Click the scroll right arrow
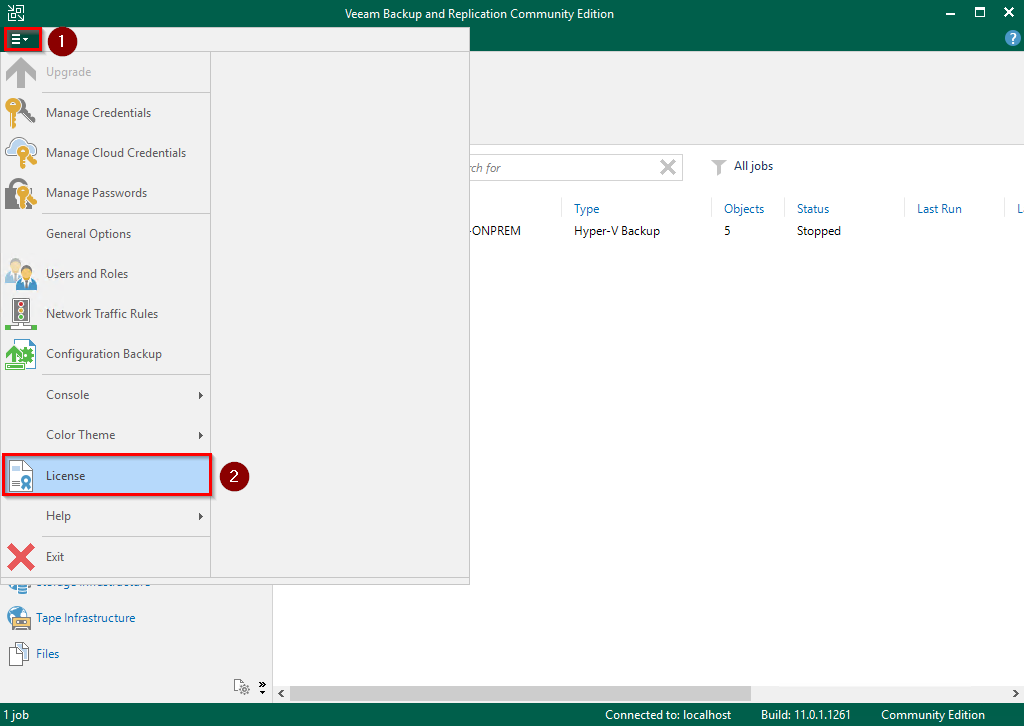Screen dimensions: 1024x726 coord(1016,693)
